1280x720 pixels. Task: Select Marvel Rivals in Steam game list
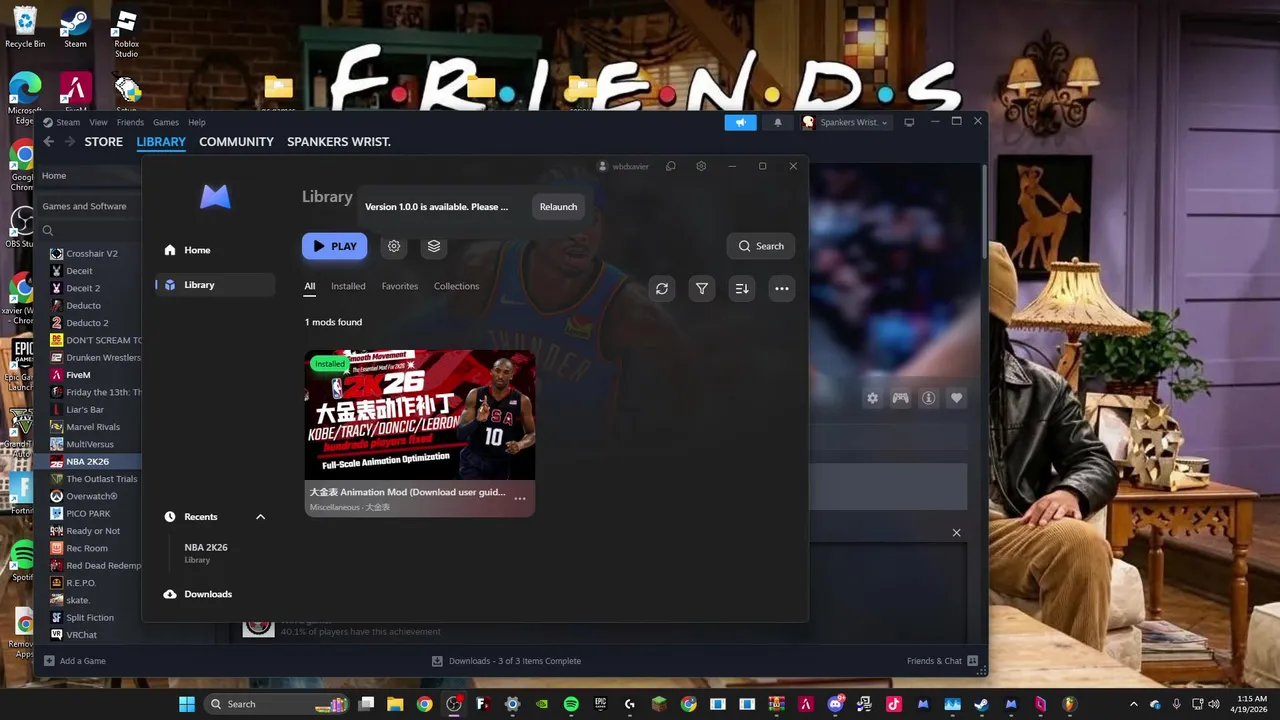tap(92, 427)
